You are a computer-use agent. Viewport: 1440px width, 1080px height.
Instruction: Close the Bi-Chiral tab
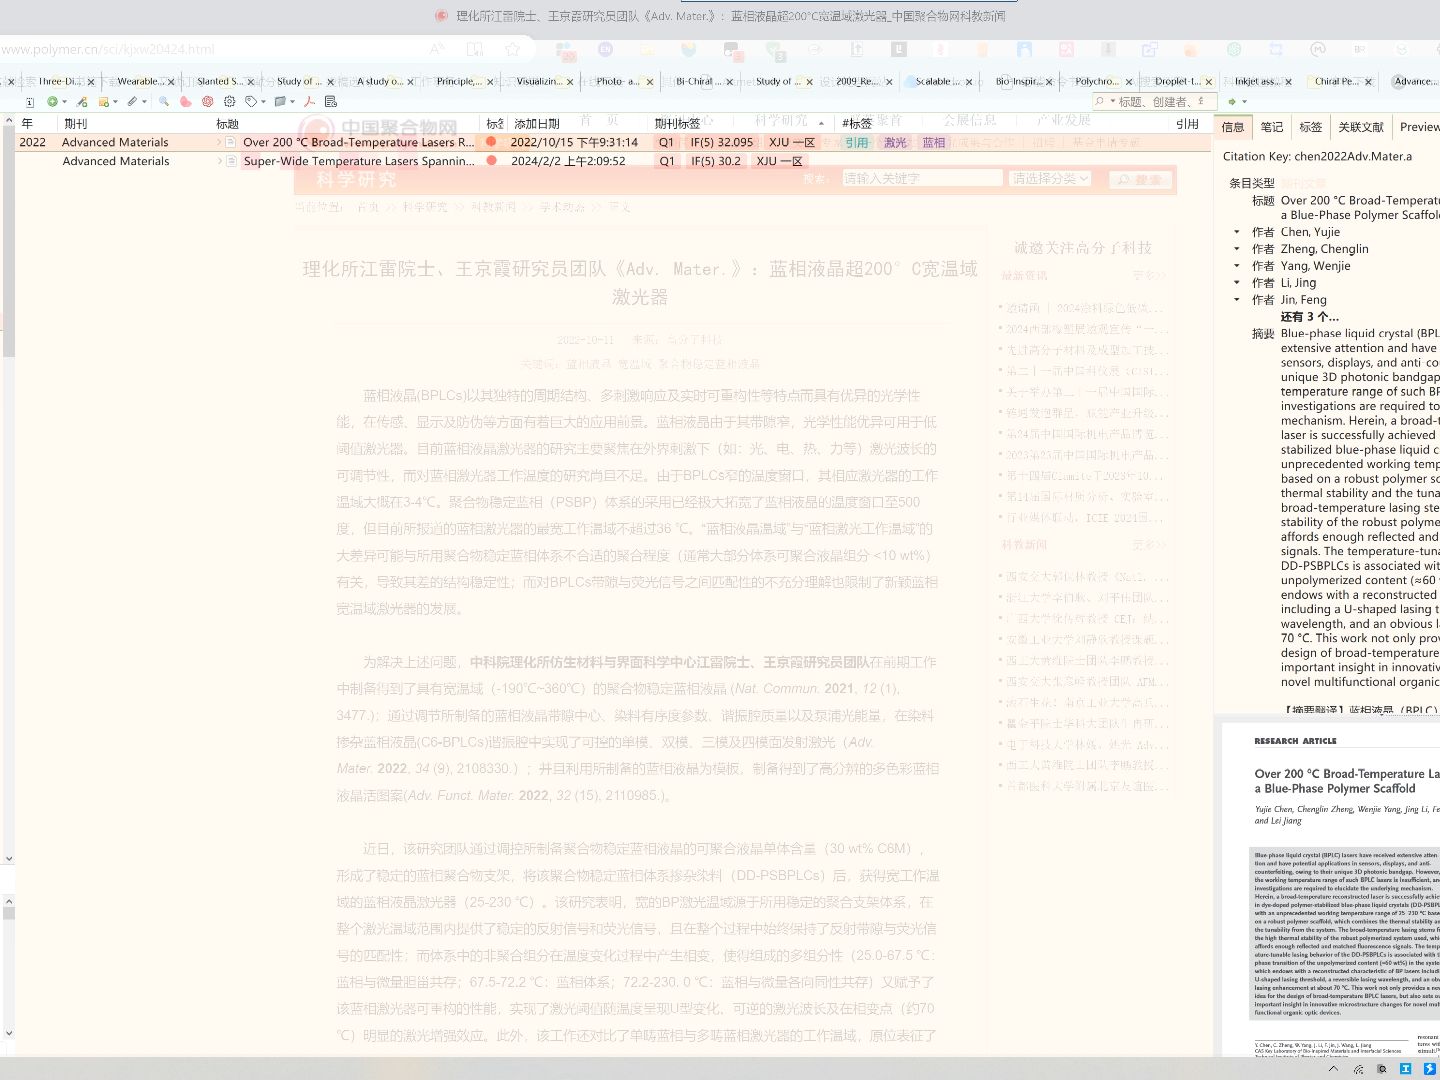point(730,82)
